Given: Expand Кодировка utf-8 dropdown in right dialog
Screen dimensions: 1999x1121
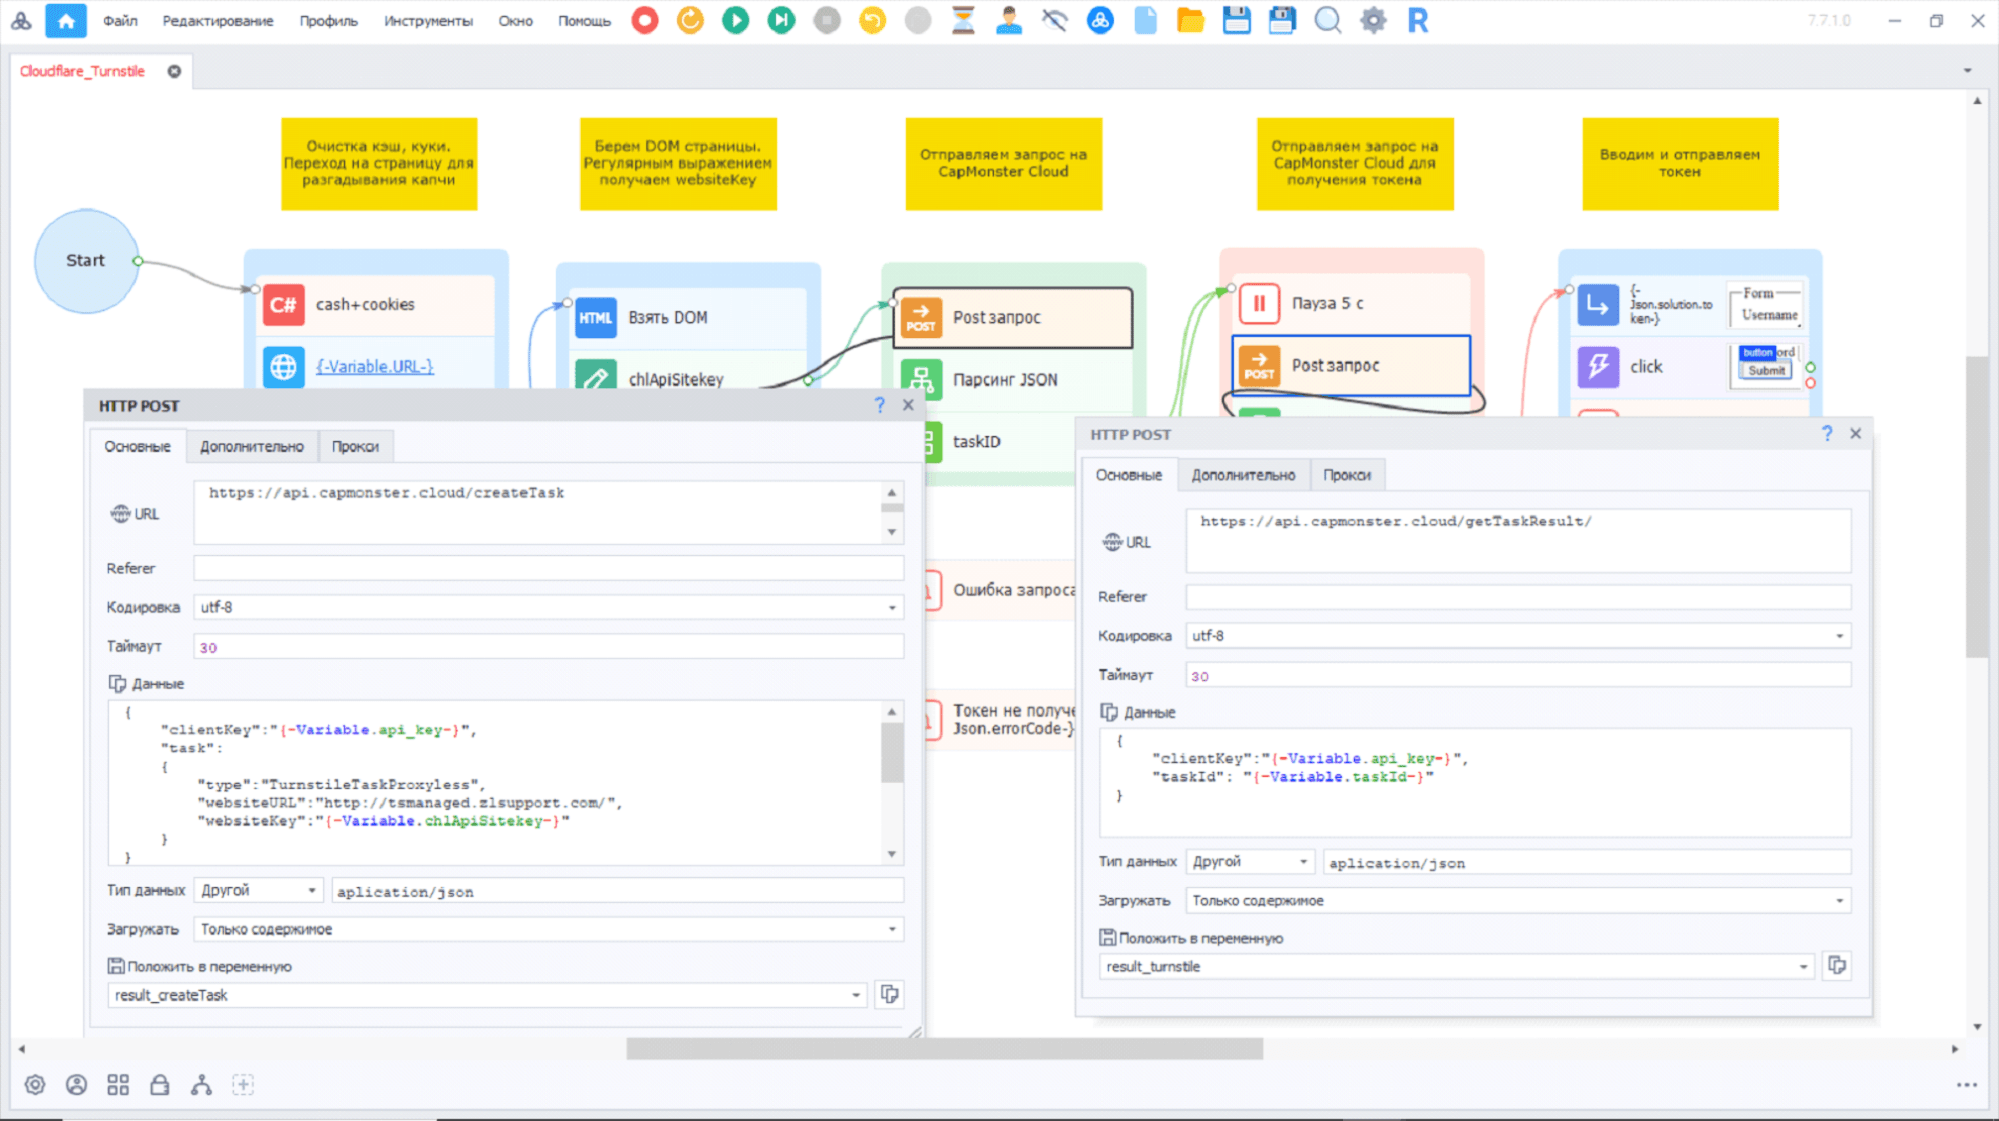Looking at the screenshot, I should 1839,636.
